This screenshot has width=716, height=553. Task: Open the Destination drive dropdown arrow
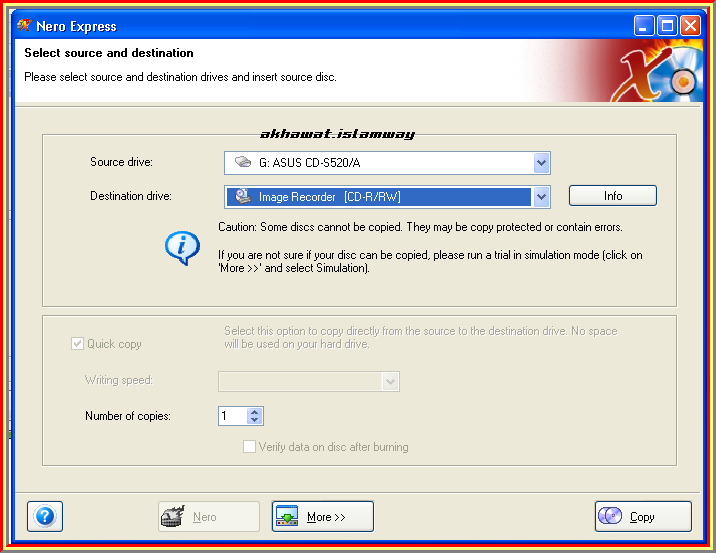[x=541, y=197]
